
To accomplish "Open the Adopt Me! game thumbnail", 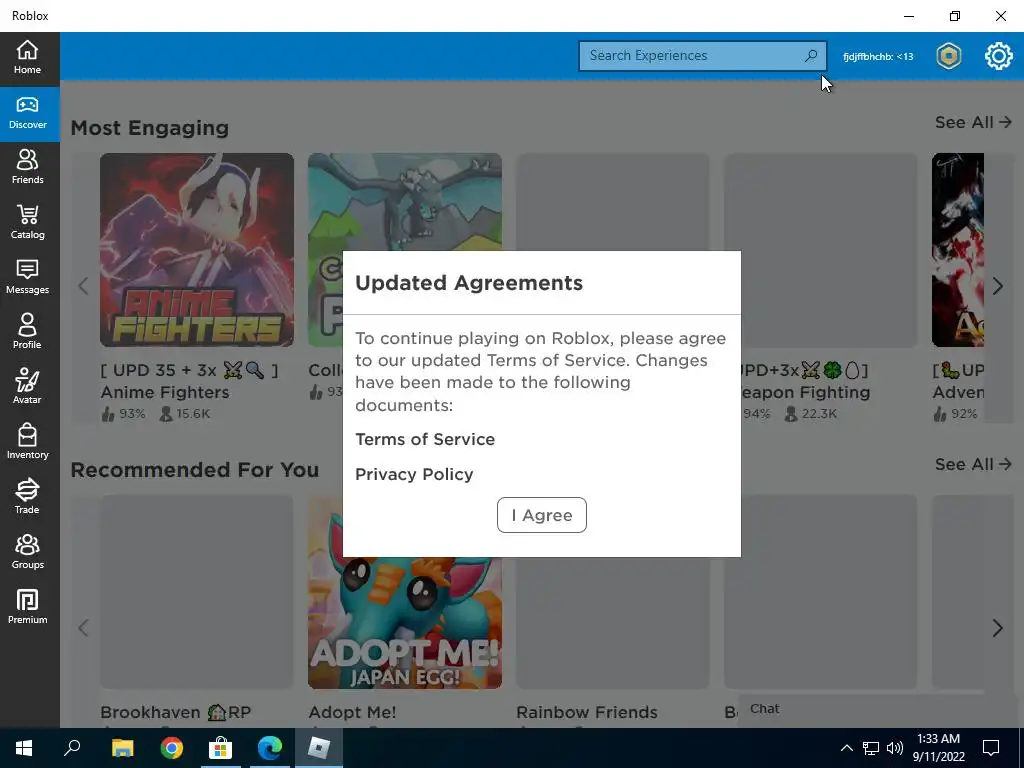I will pyautogui.click(x=405, y=623).
